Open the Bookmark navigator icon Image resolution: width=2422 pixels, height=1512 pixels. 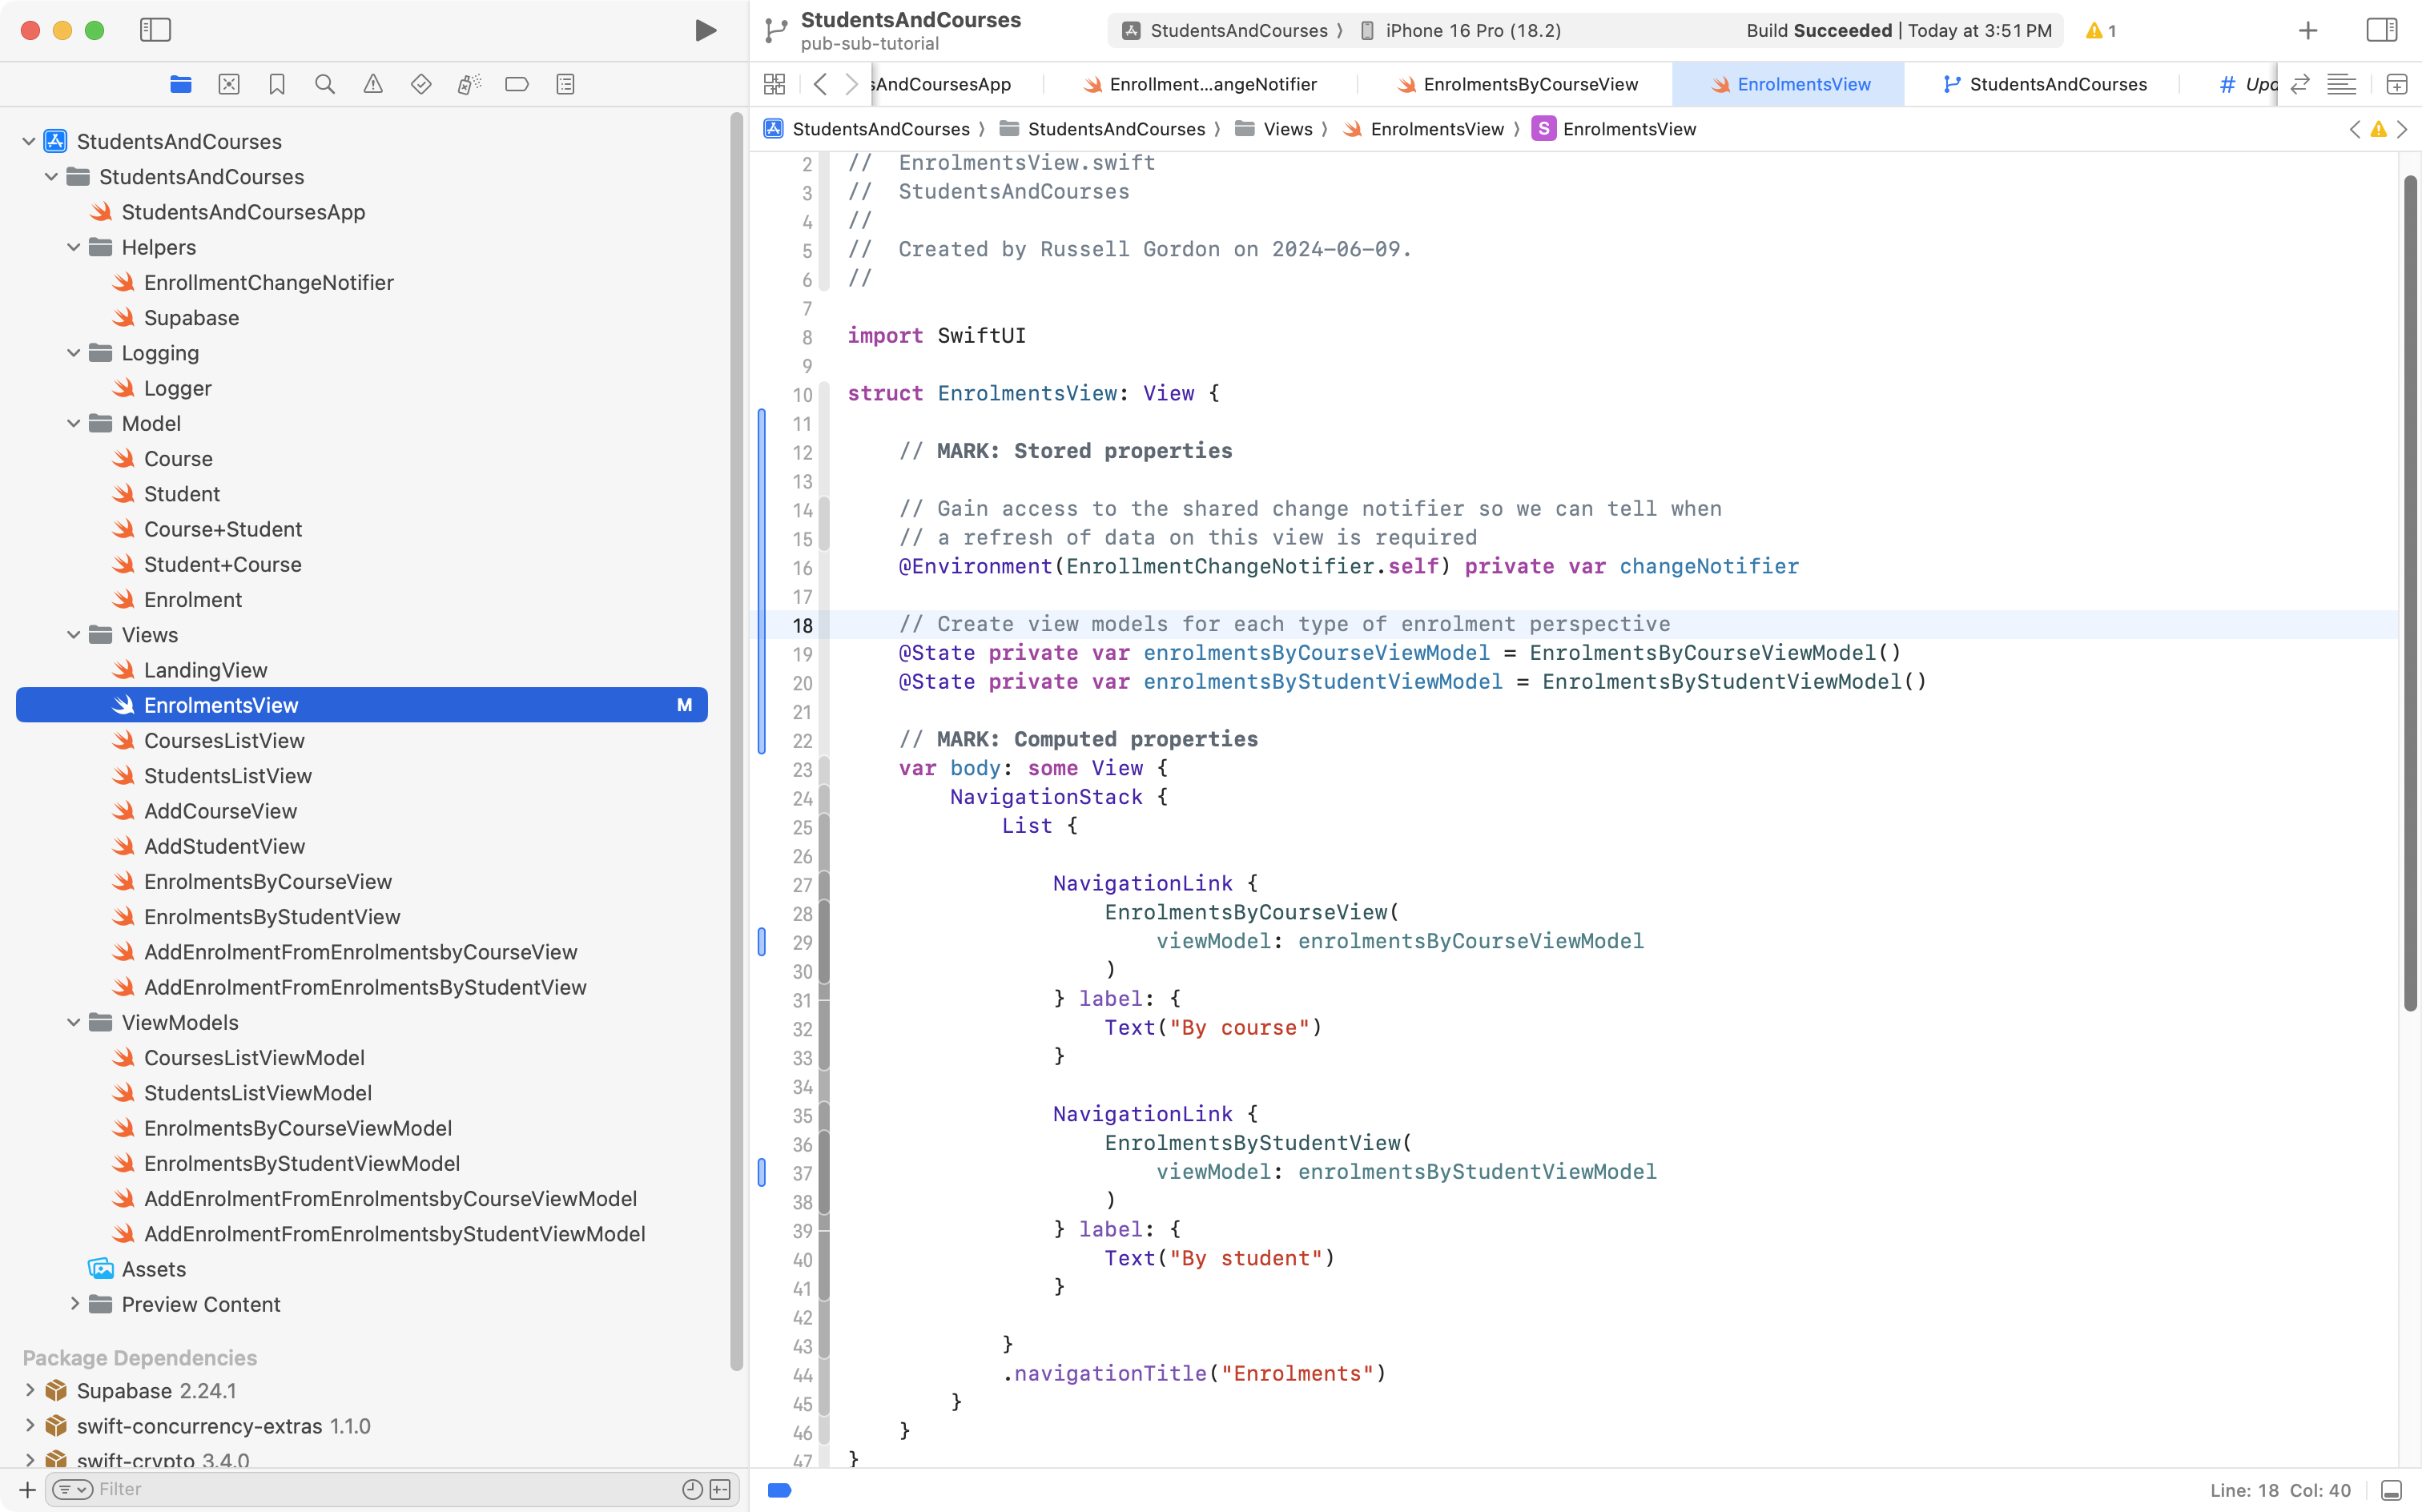[x=277, y=84]
